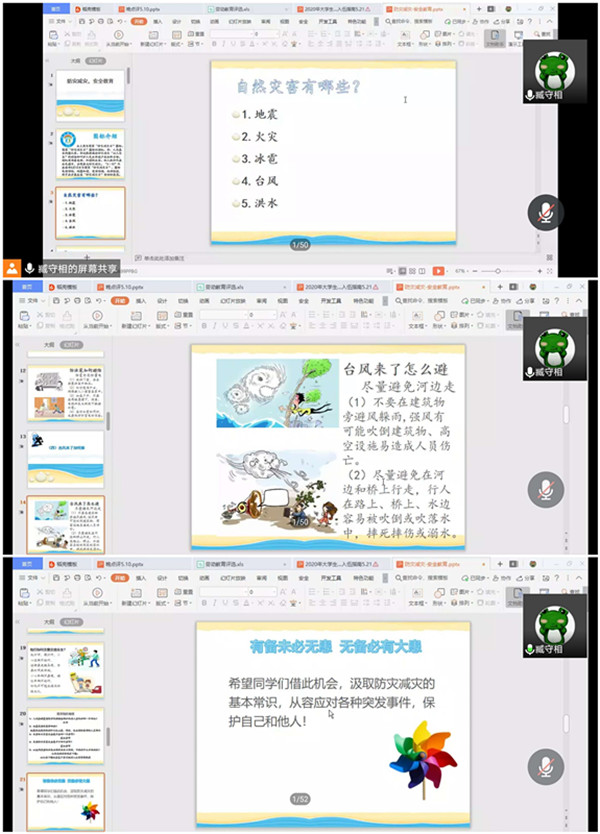Switch to 大纲 outline tab above thumbnail 12
Image resolution: width=600 pixels, height=834 pixels.
click(49, 345)
